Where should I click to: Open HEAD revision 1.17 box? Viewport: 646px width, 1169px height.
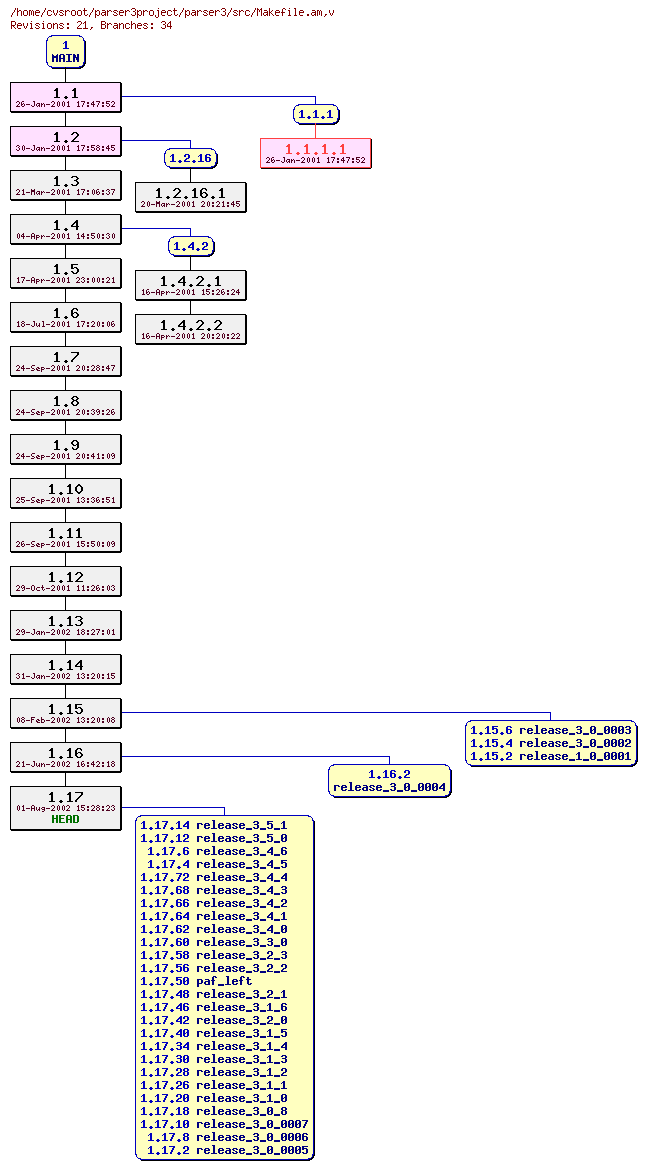click(x=66, y=808)
